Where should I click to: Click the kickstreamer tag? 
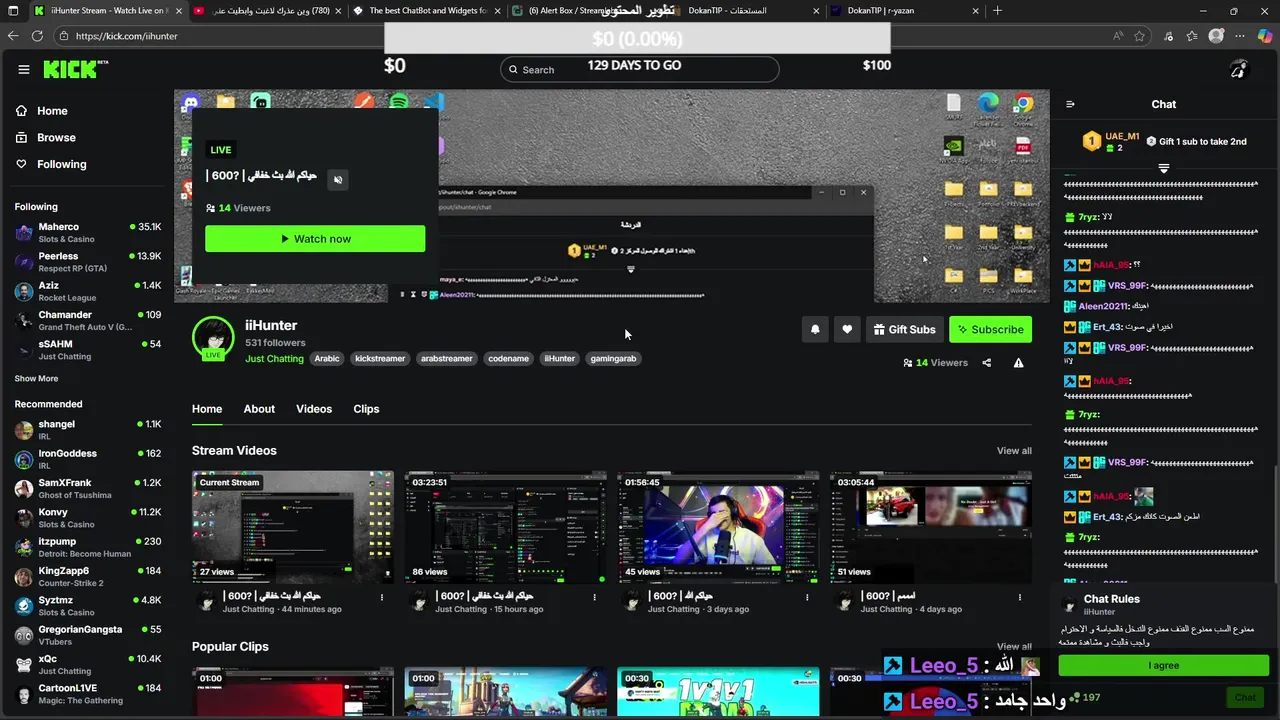[x=380, y=358]
